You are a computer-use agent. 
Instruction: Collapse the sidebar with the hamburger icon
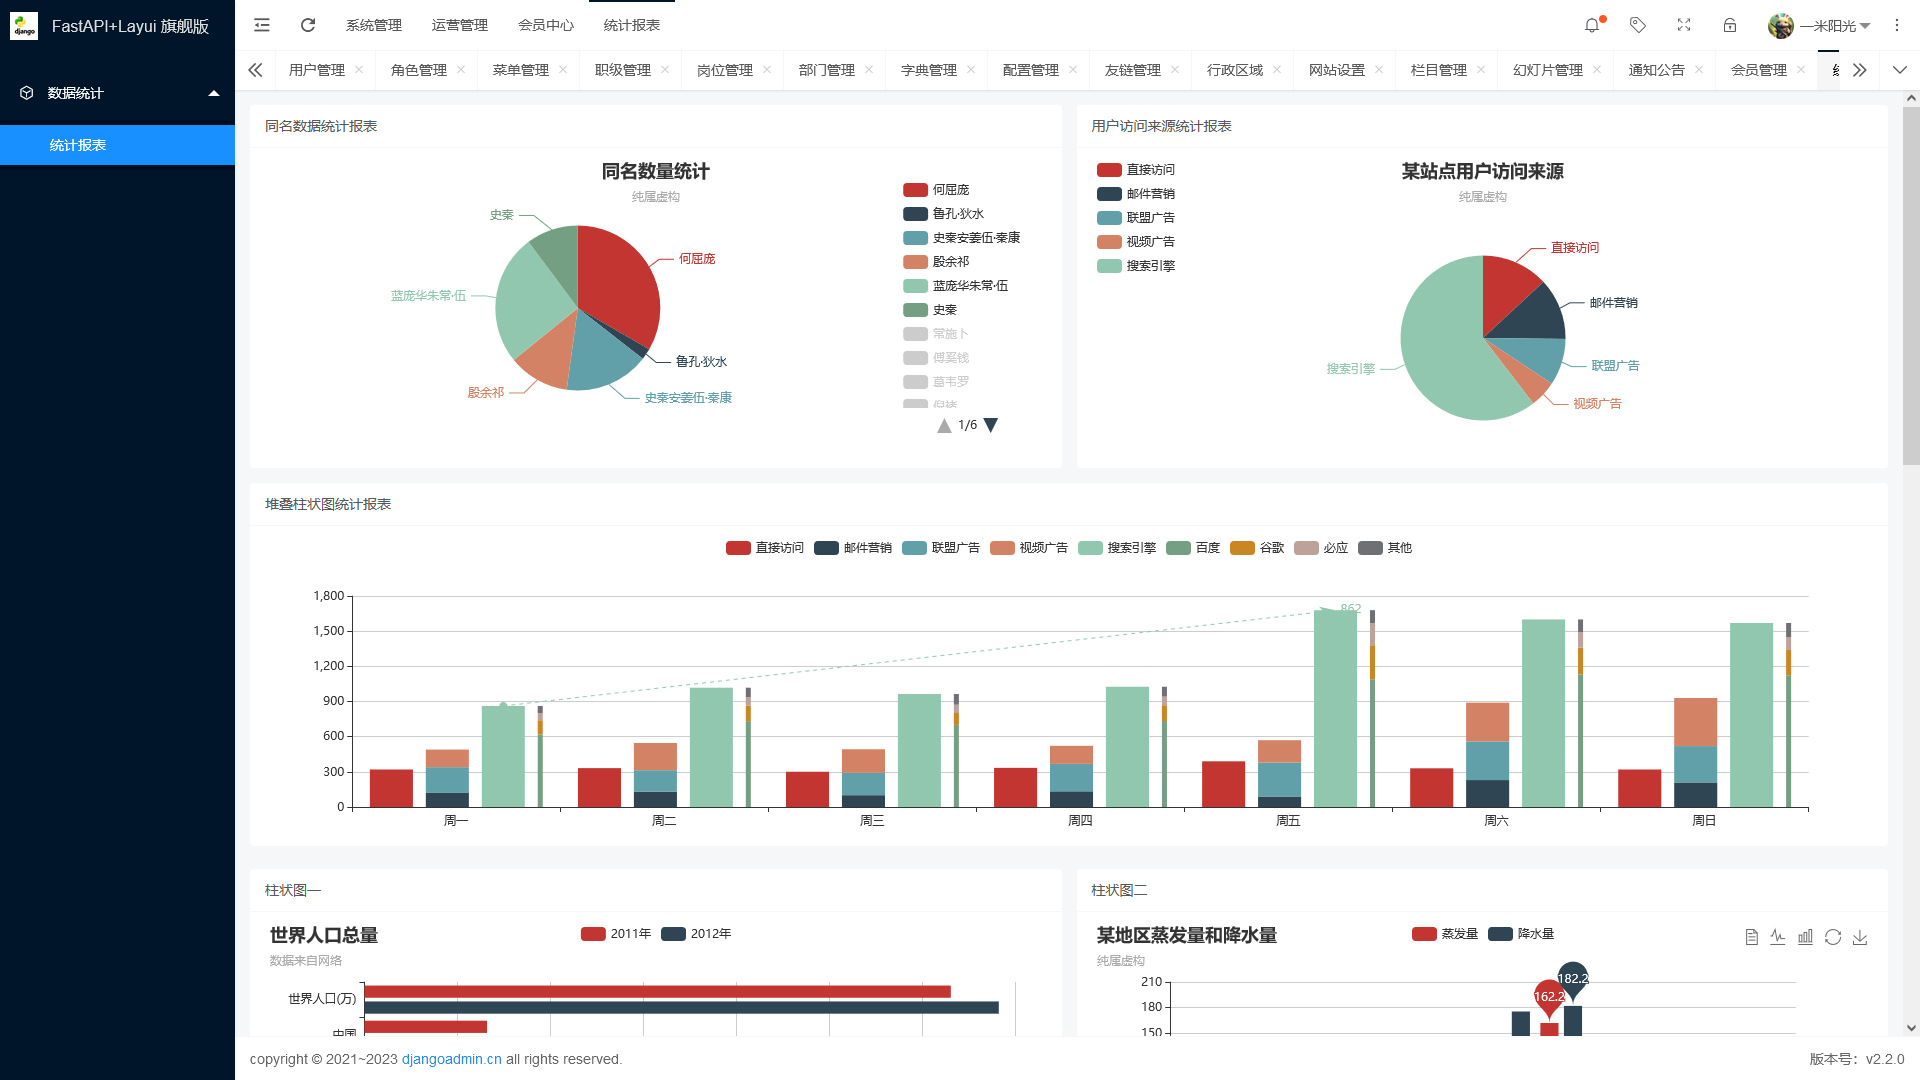[261, 25]
